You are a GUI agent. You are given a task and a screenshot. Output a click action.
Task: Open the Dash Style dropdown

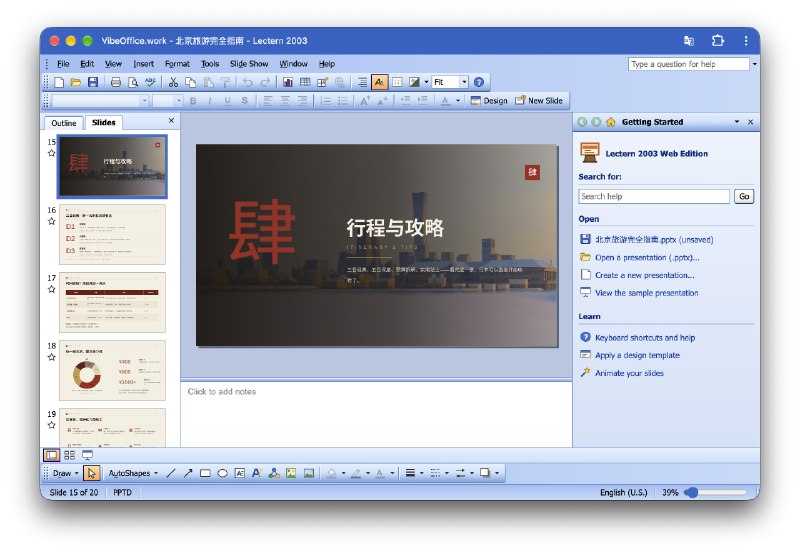(x=439, y=473)
